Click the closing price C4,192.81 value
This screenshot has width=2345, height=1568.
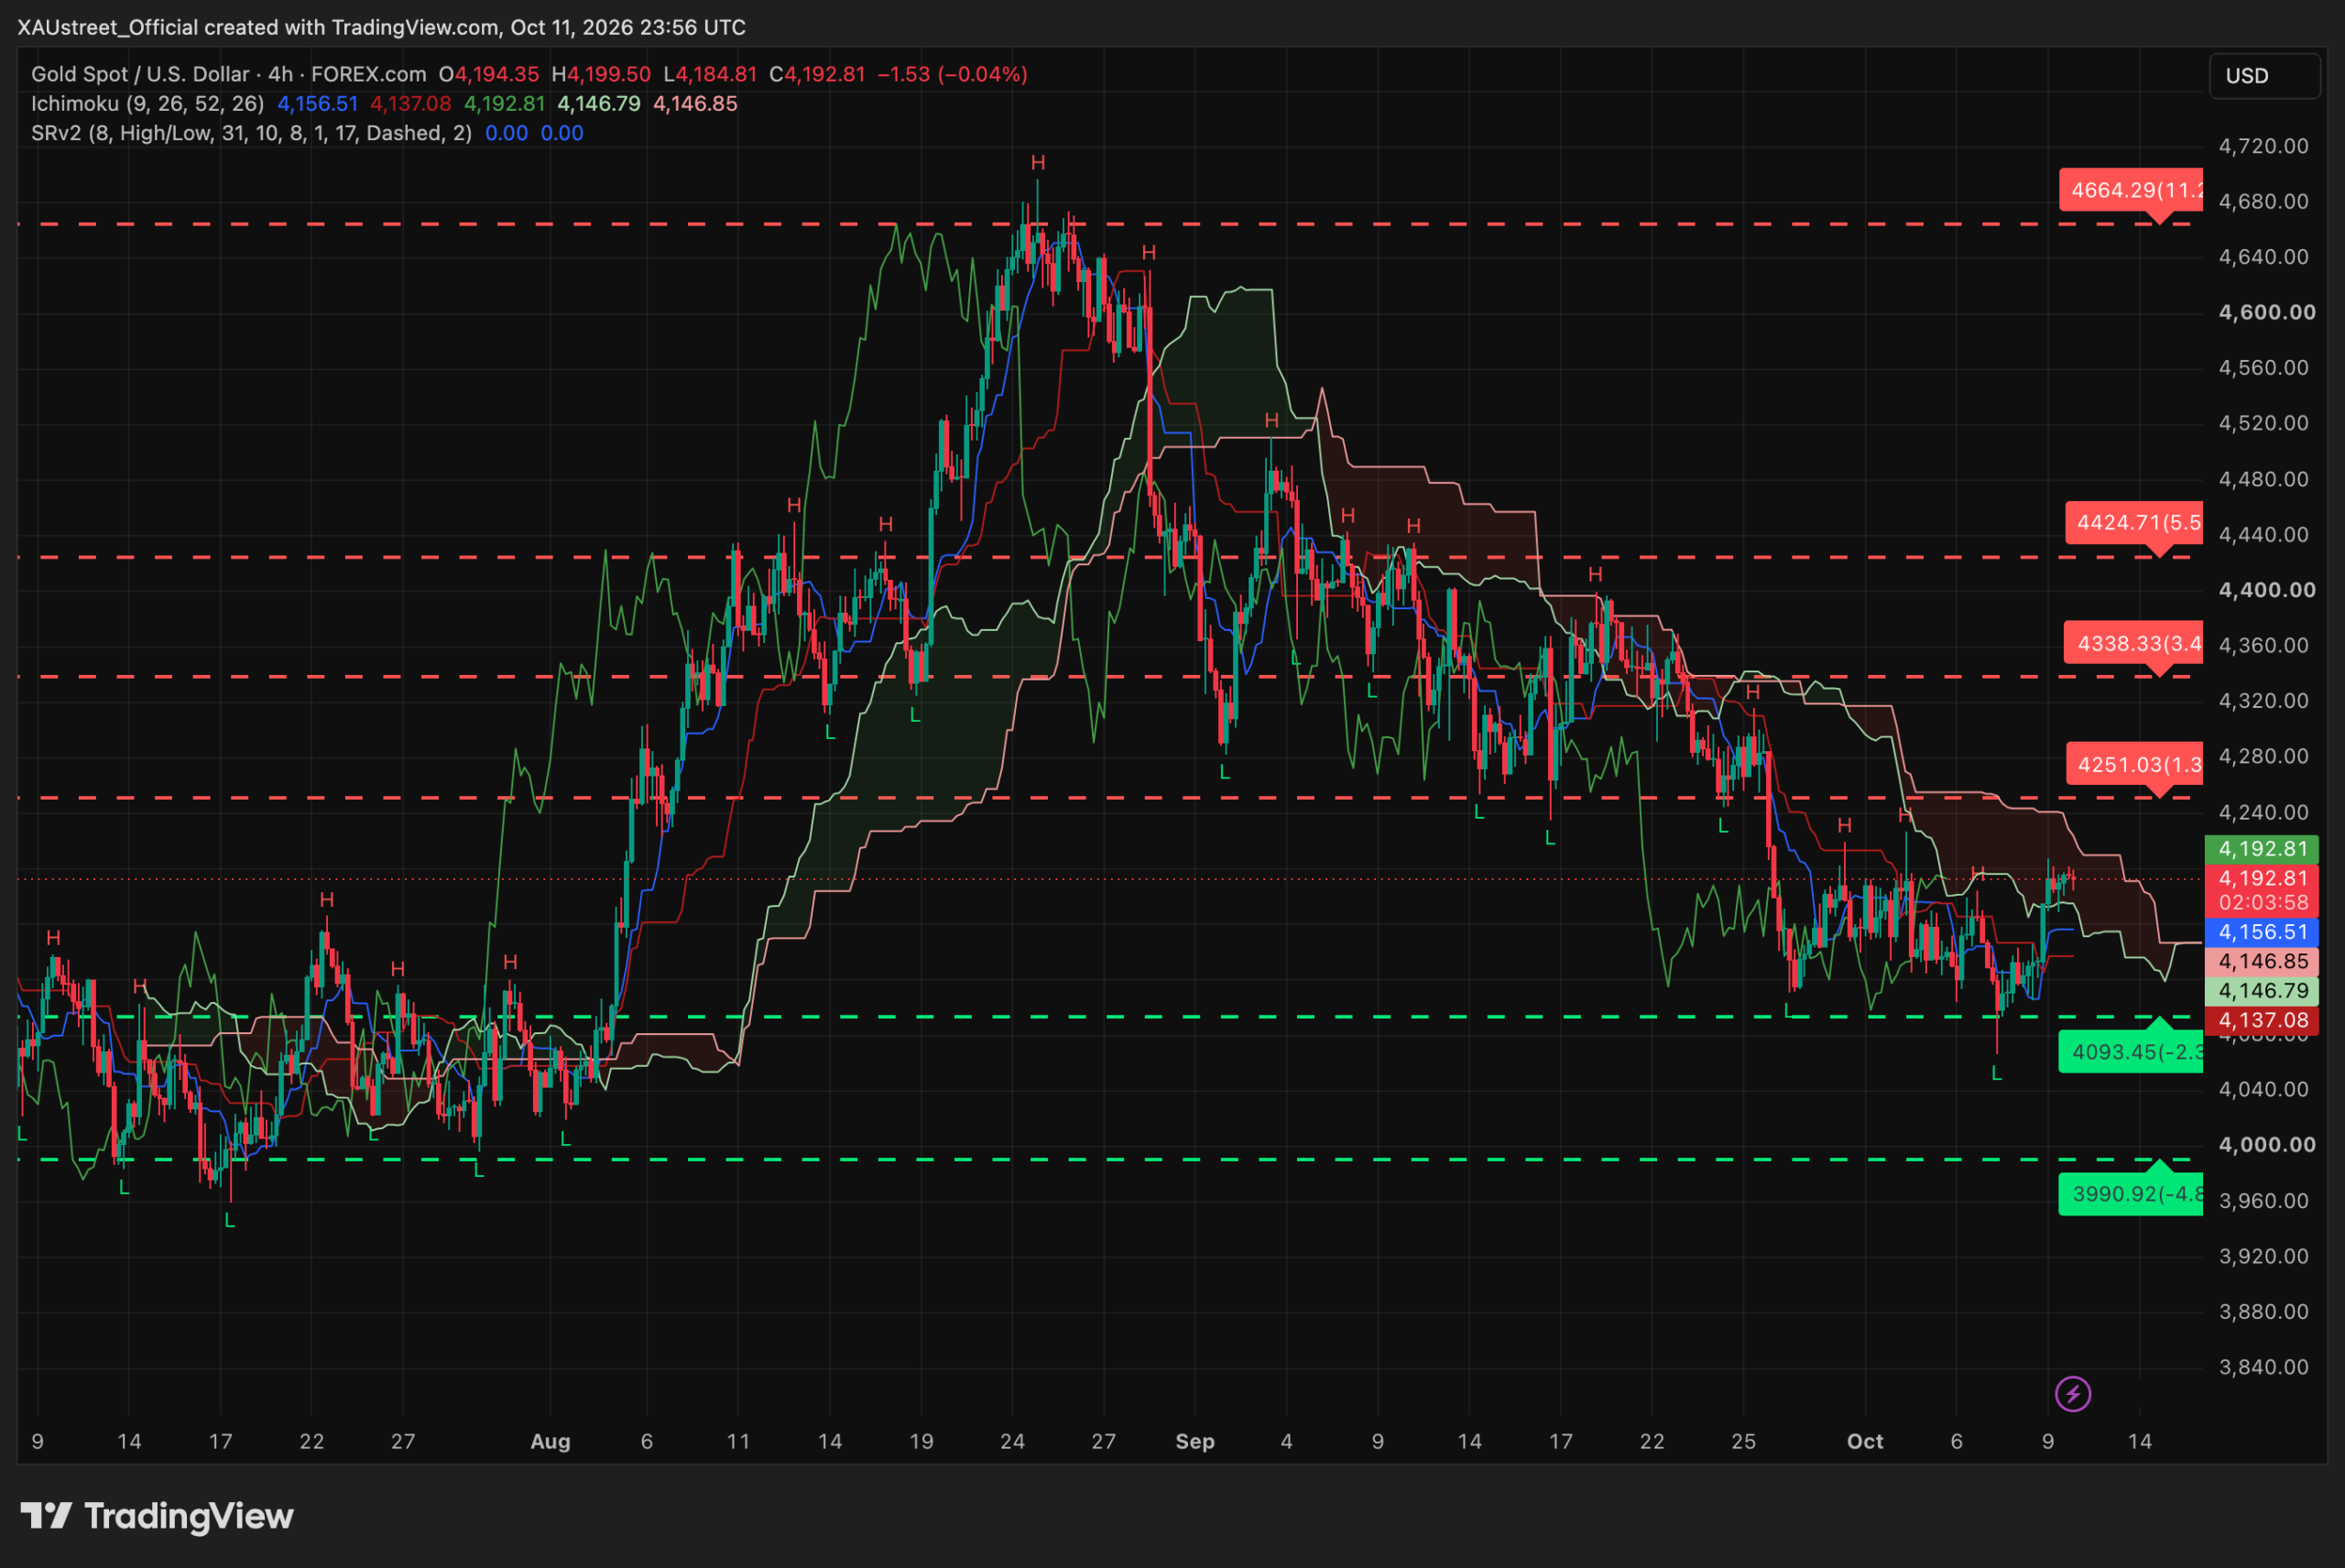pos(817,74)
